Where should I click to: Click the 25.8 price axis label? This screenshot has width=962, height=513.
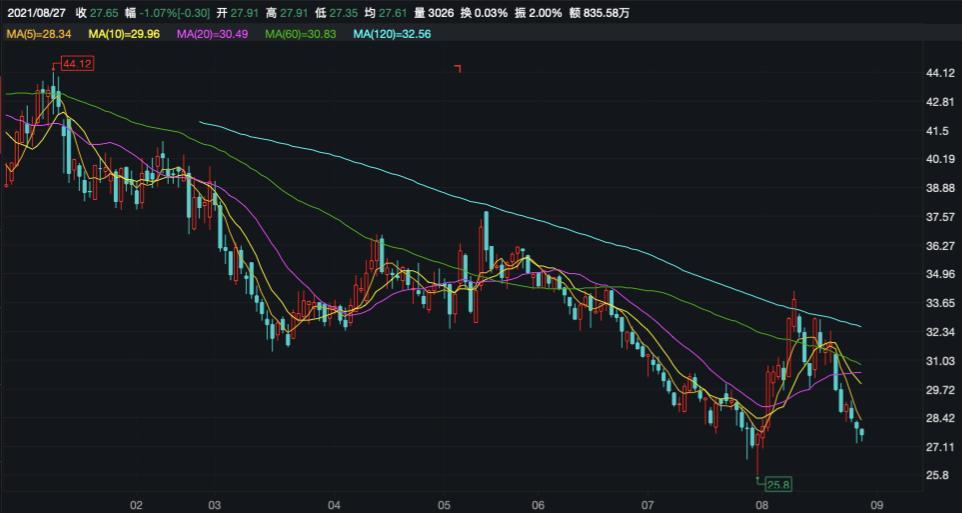pyautogui.click(x=937, y=476)
